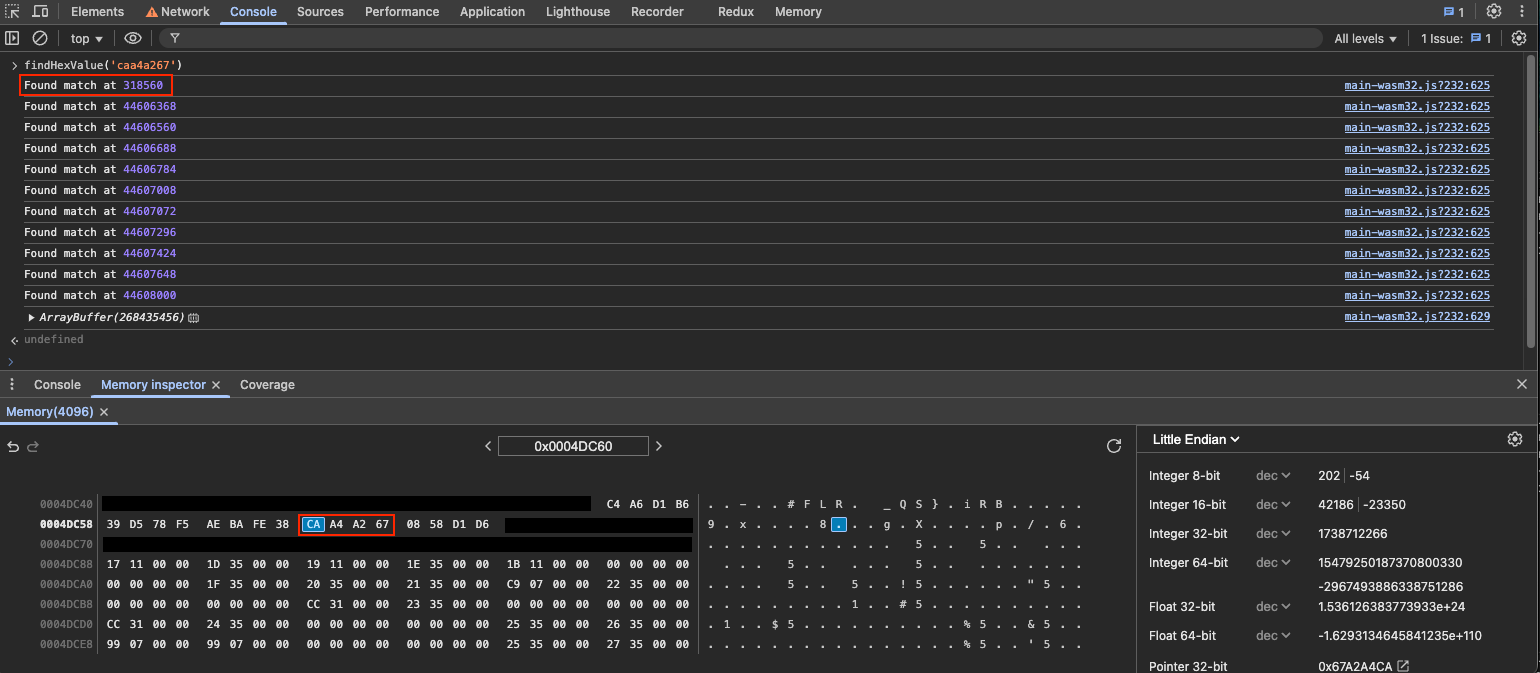Open value type settings gear
The height and width of the screenshot is (673, 1540).
[1515, 439]
